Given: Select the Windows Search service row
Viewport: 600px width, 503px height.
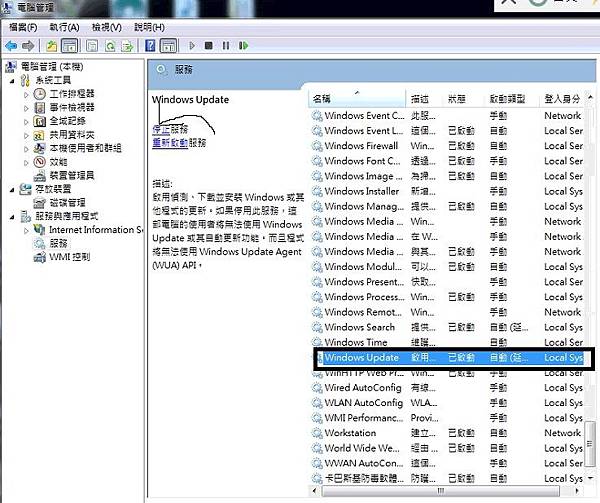Looking at the screenshot, I should click(448, 327).
